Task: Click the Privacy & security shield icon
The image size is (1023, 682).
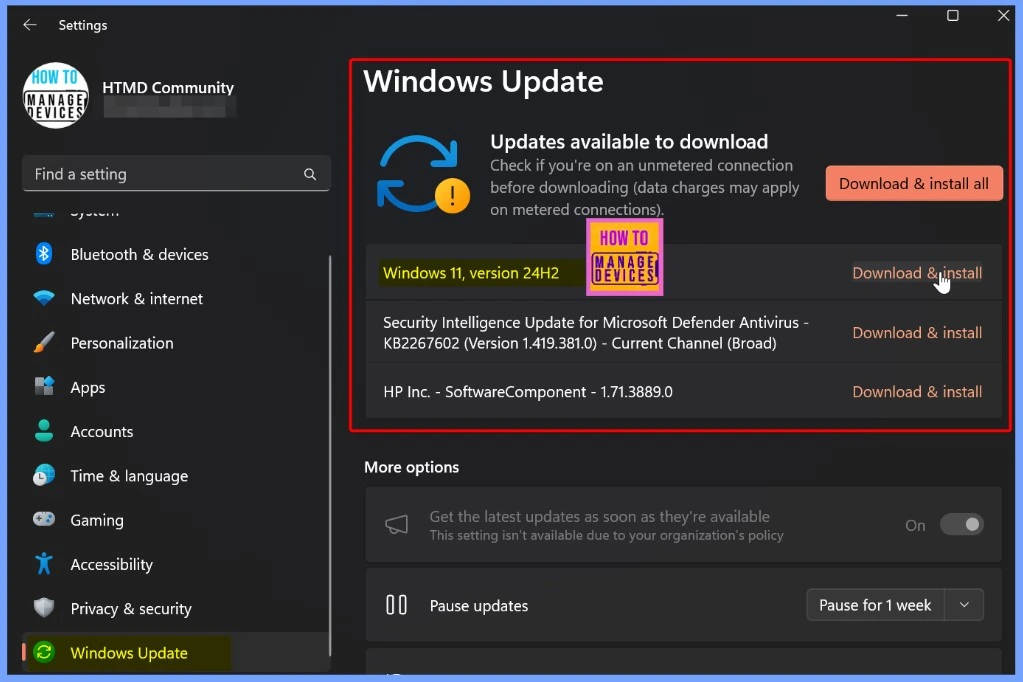Action: pyautogui.click(x=44, y=608)
